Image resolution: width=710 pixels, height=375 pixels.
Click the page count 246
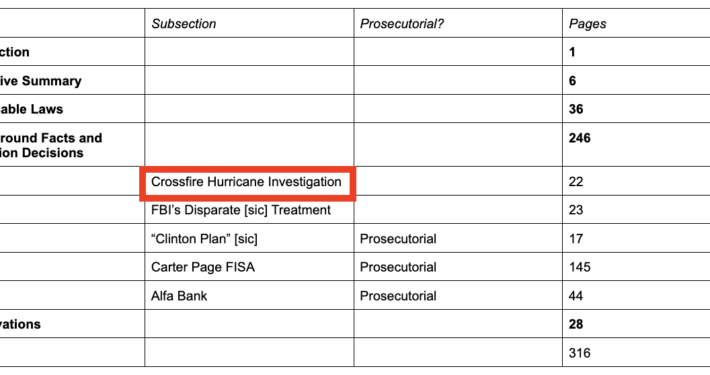[x=580, y=138]
